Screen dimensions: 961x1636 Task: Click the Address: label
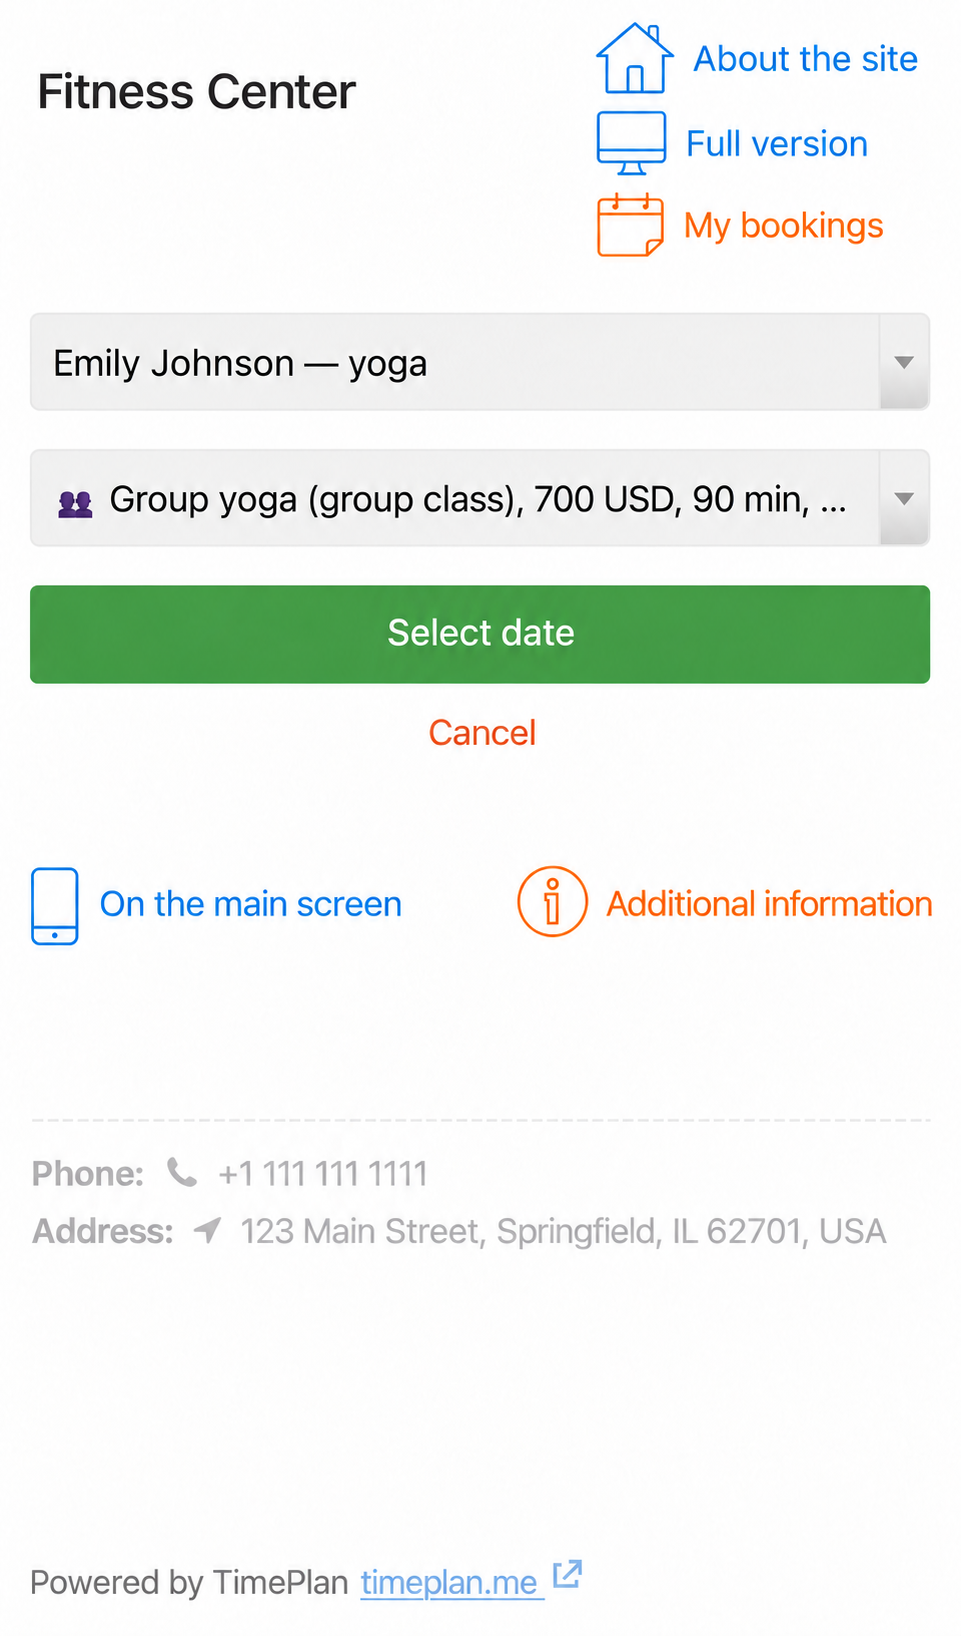103,1231
